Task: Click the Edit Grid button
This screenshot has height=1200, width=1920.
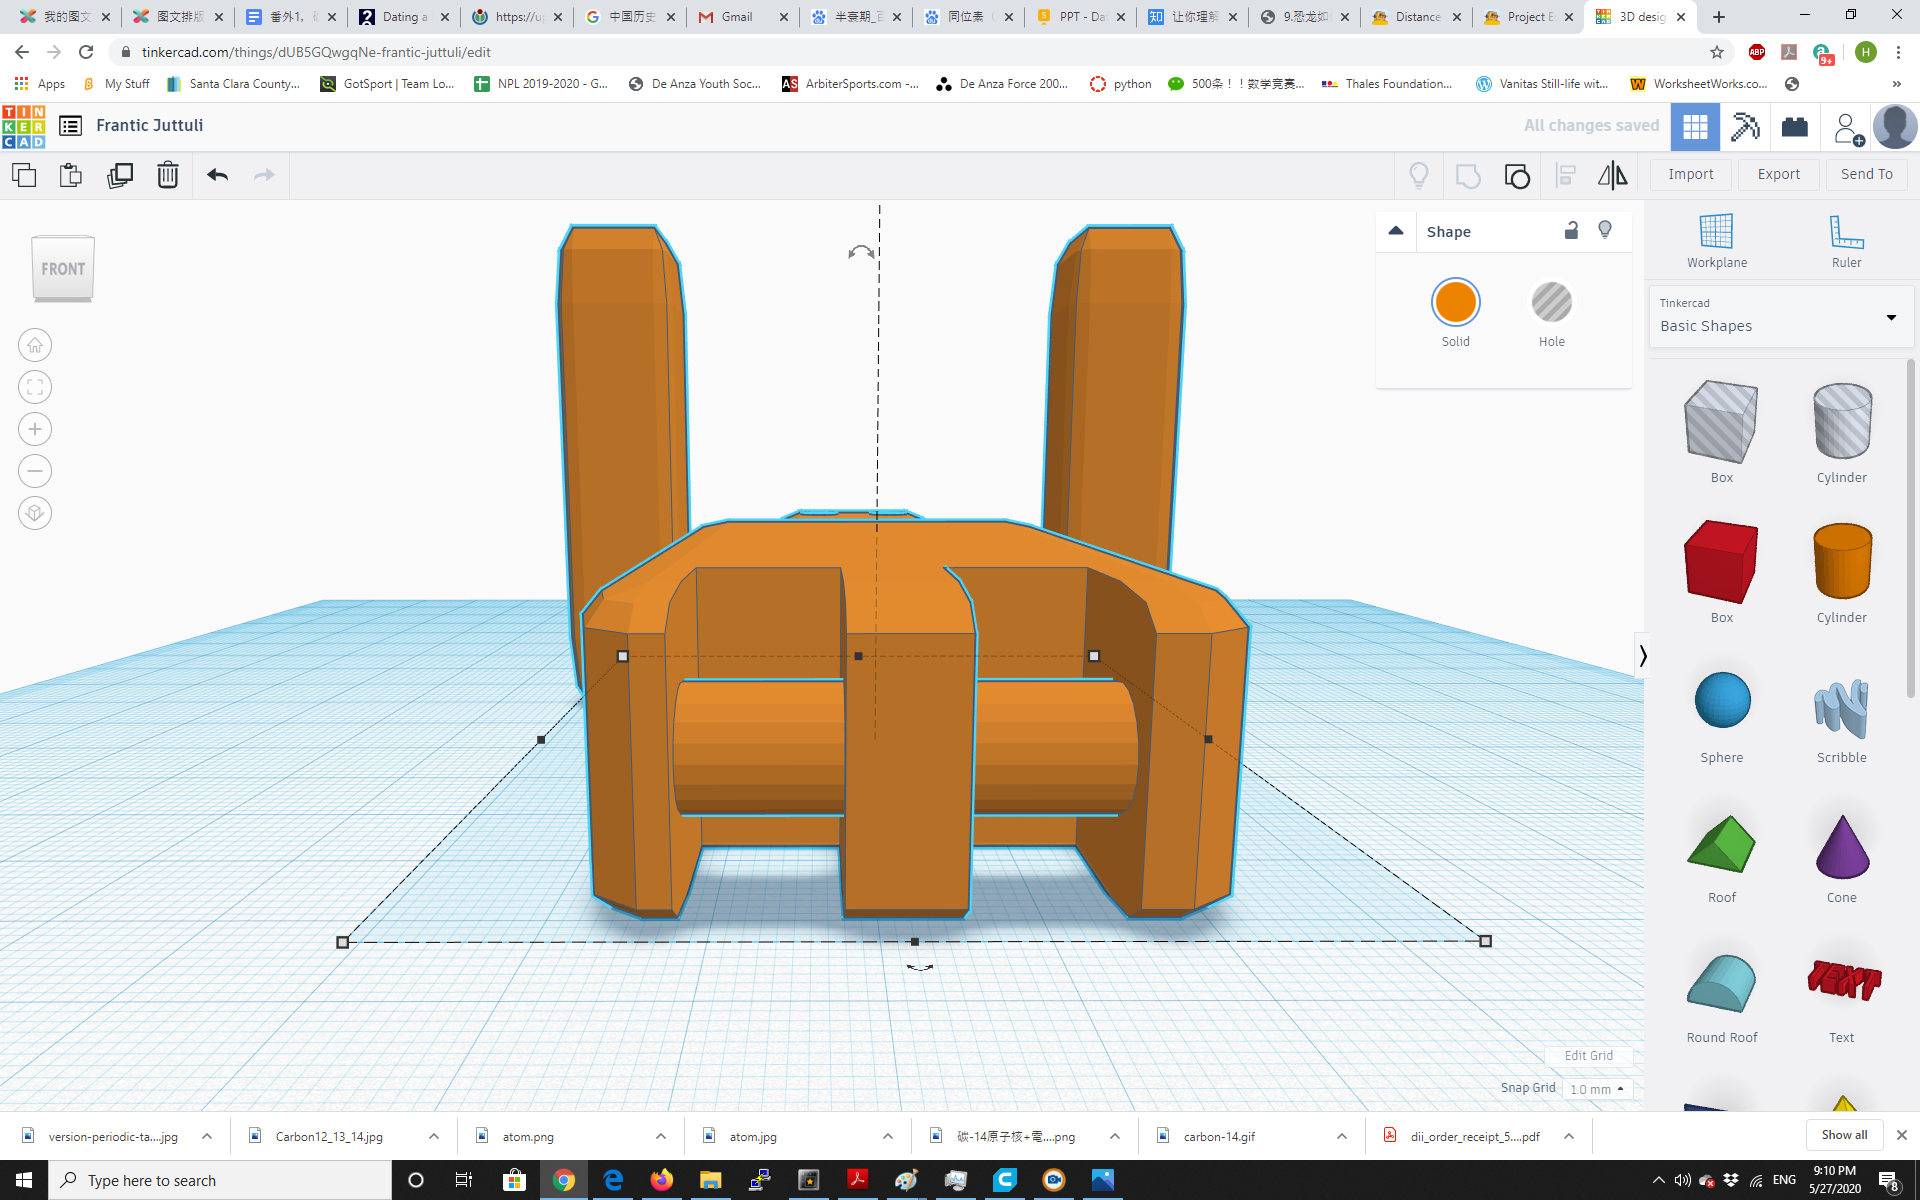Action: [1588, 1055]
